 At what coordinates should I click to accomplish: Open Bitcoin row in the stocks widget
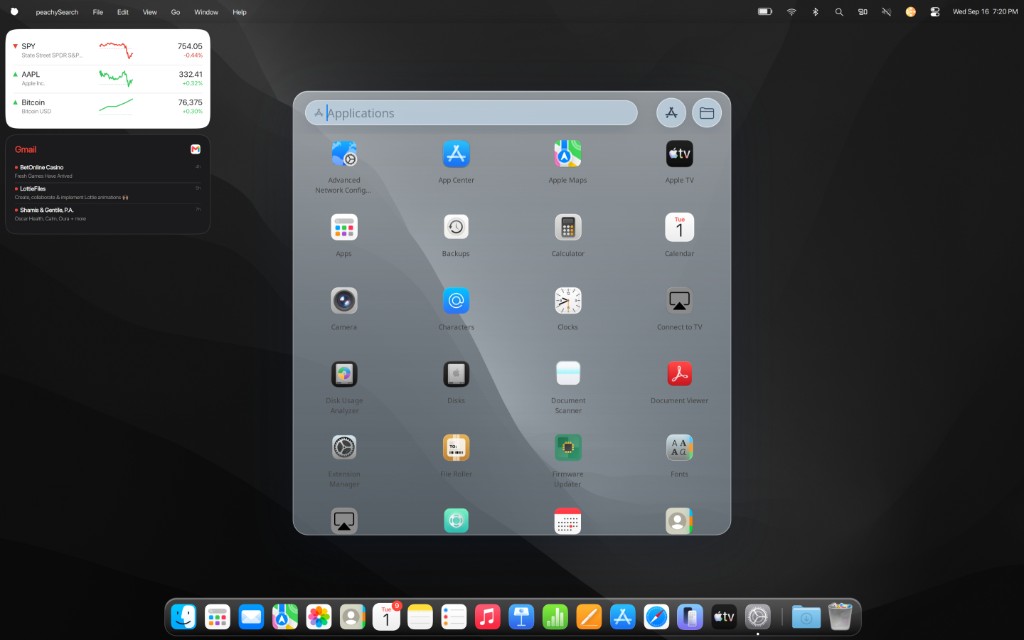108,106
